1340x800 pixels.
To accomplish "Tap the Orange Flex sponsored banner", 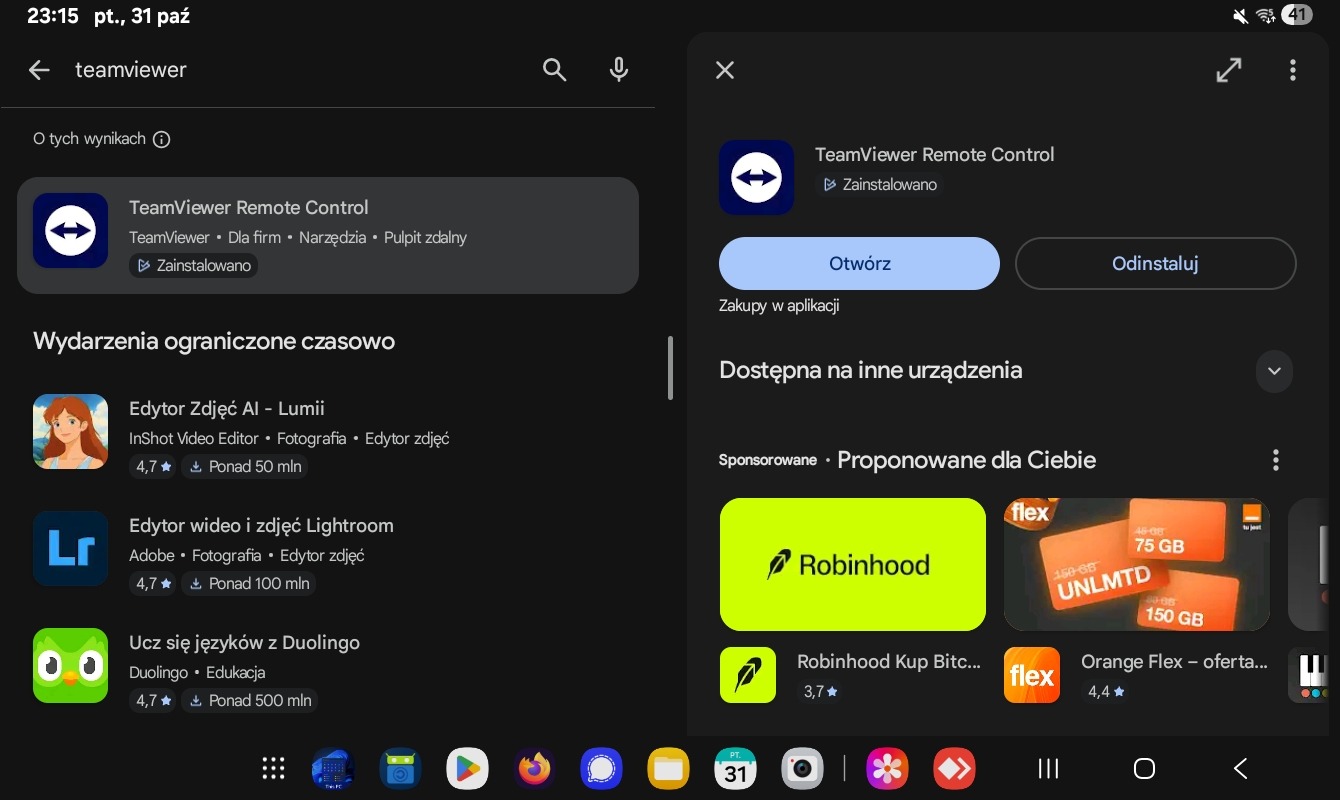I will [1136, 565].
